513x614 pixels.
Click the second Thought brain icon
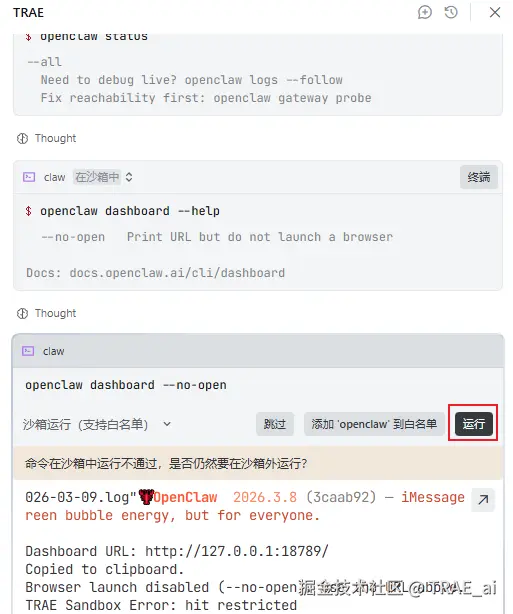coord(22,314)
